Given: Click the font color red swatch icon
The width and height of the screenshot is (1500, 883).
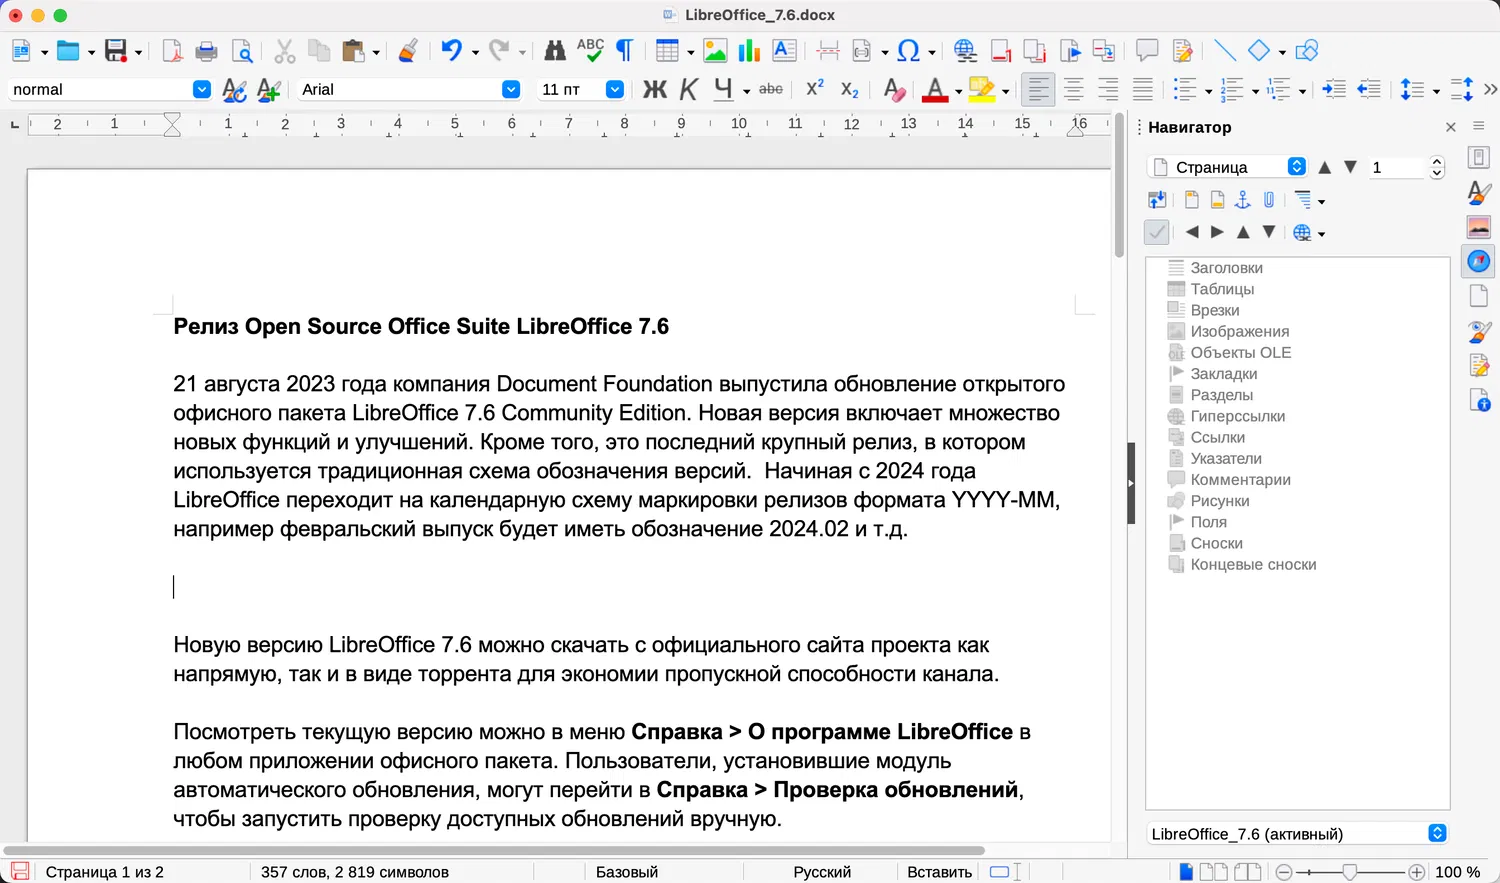Looking at the screenshot, I should point(935,90).
